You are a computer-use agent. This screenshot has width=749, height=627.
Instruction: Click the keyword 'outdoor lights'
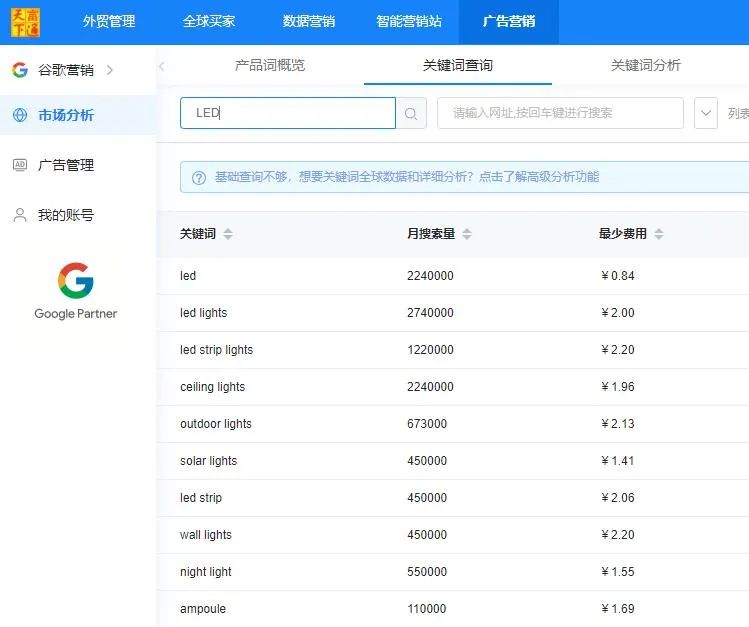pos(216,424)
